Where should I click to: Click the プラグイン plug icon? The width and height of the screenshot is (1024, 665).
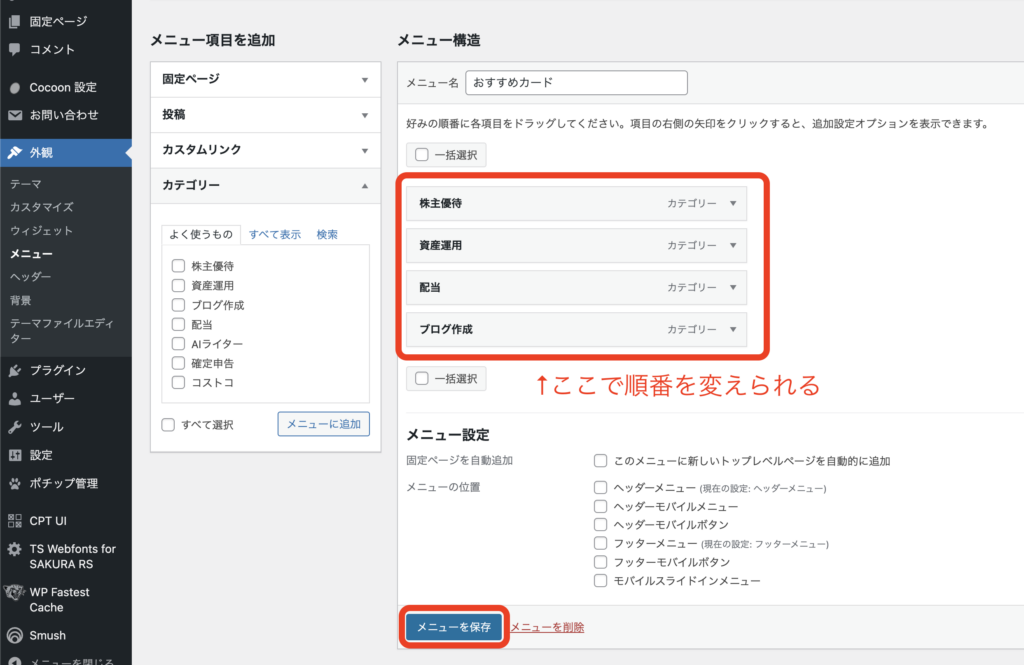[x=14, y=370]
